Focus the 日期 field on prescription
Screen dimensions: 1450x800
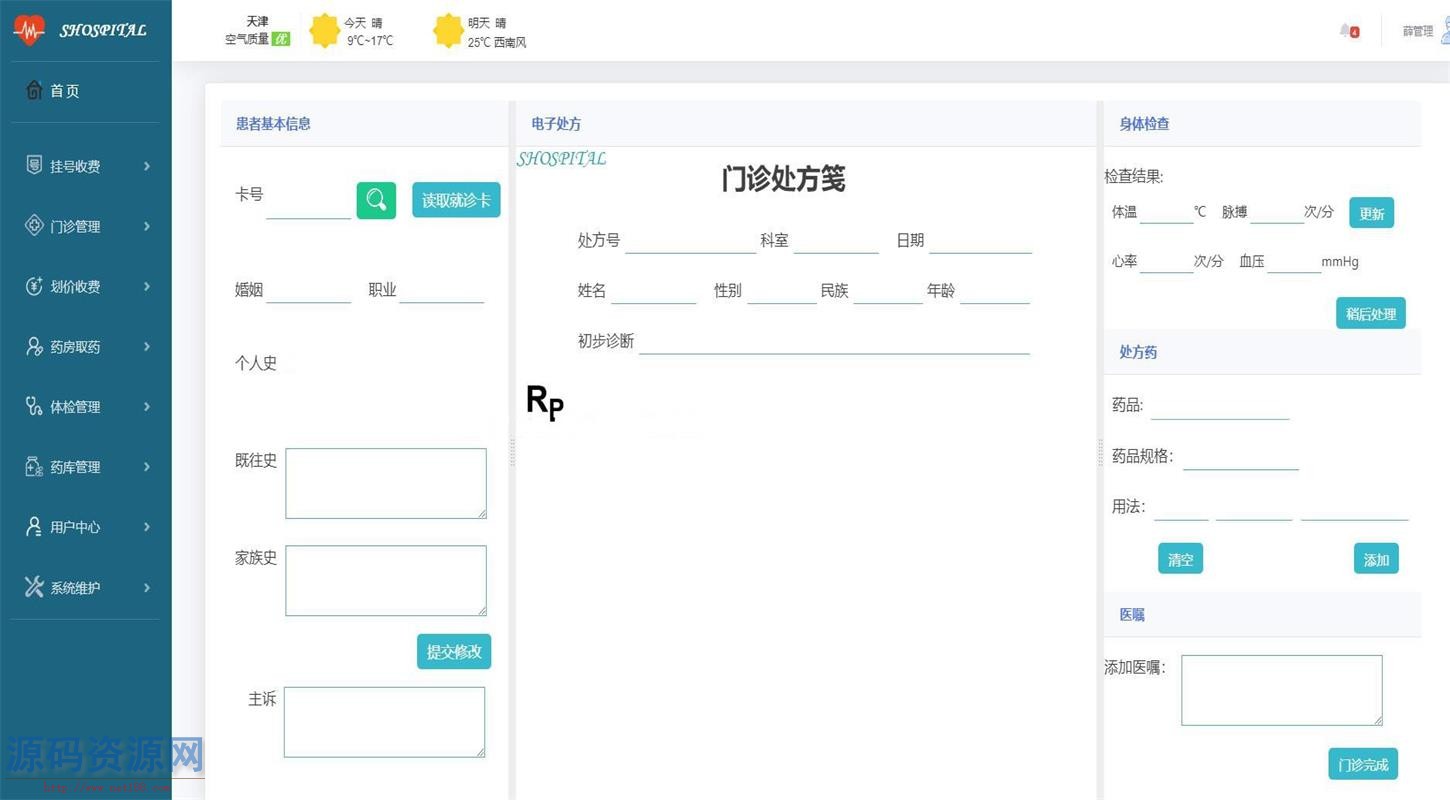click(980, 241)
